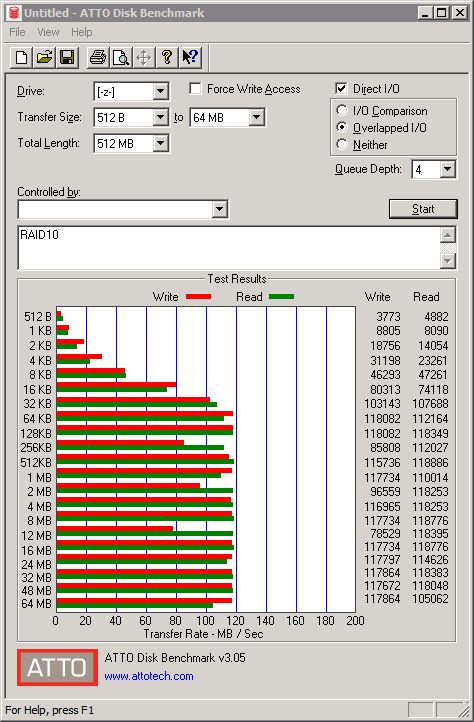
Task: Visit the www.attotech.com link
Action: (149, 676)
